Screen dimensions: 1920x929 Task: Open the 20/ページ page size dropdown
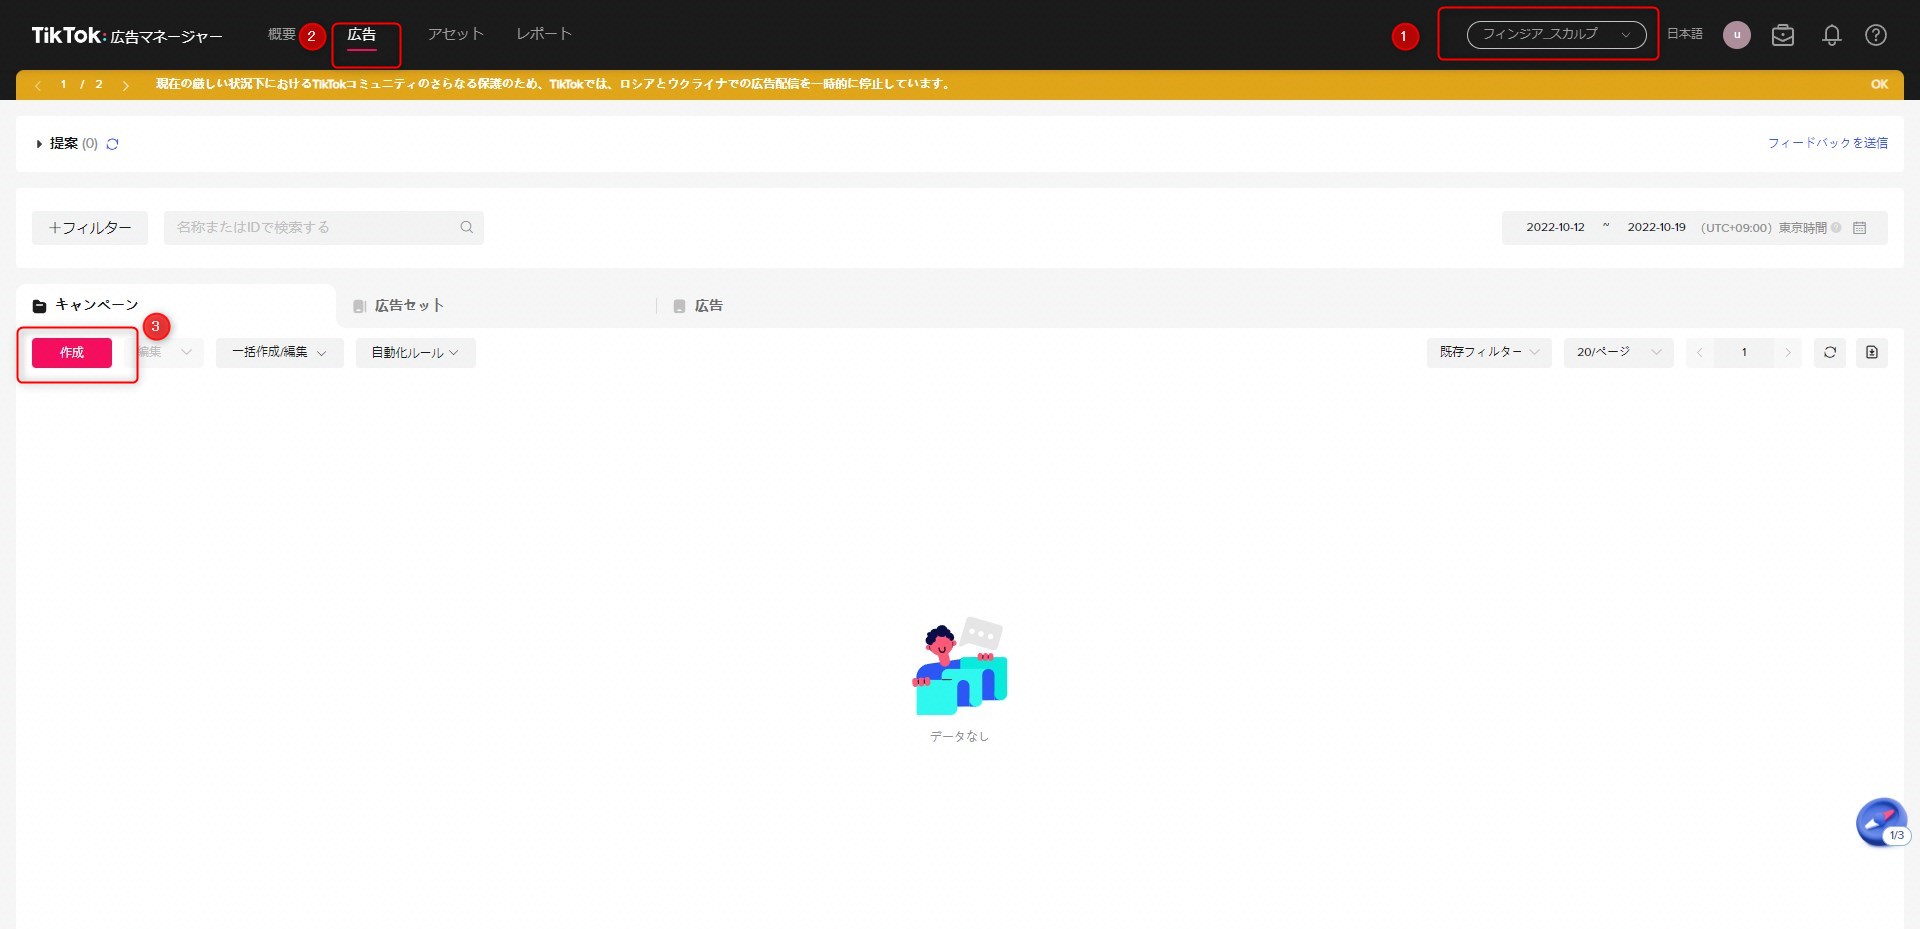(1617, 352)
